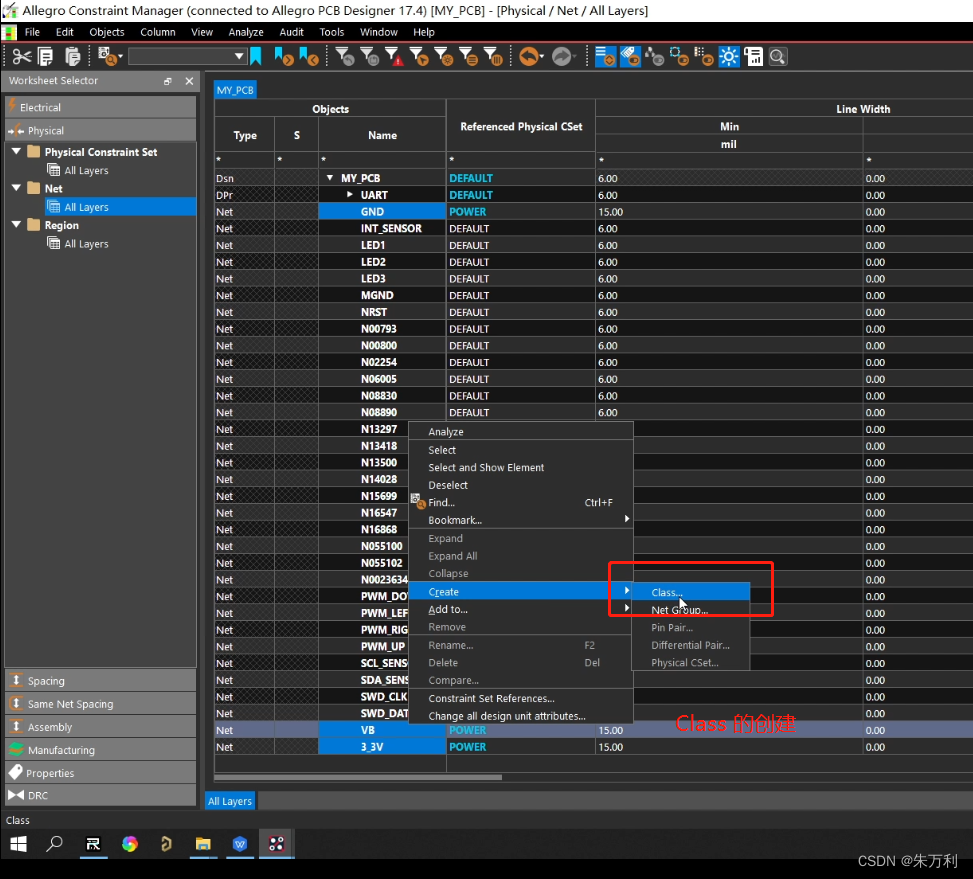Click the filter funnel with cursor arrow
Image resolution: width=973 pixels, height=879 pixels.
click(419, 57)
